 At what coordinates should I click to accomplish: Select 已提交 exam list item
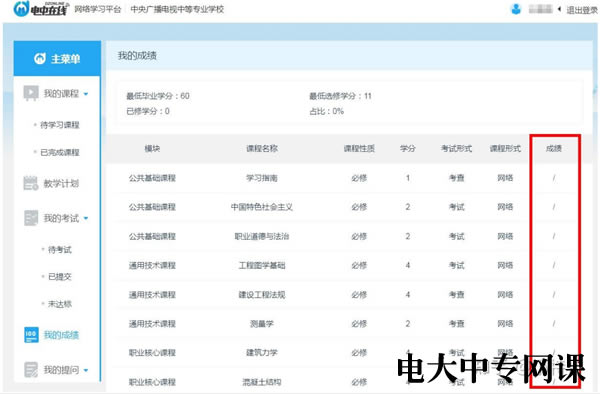click(x=60, y=277)
